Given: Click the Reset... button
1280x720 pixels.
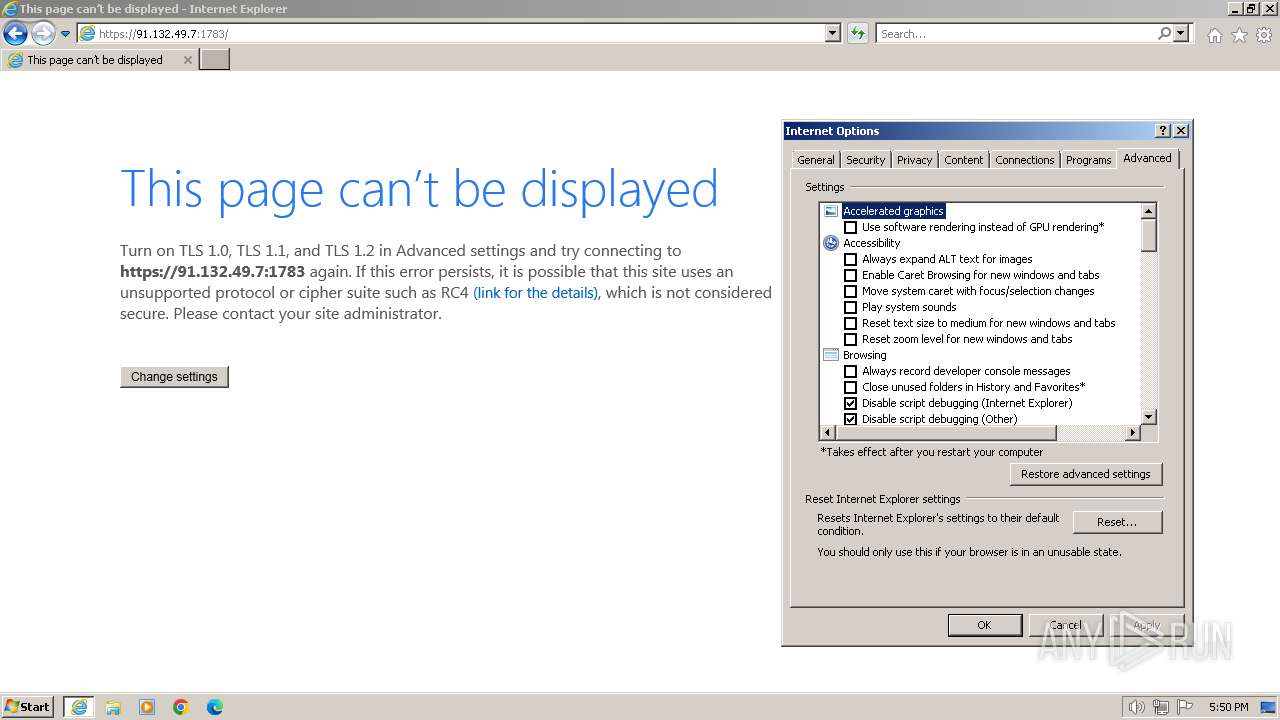Looking at the screenshot, I should [x=1117, y=522].
